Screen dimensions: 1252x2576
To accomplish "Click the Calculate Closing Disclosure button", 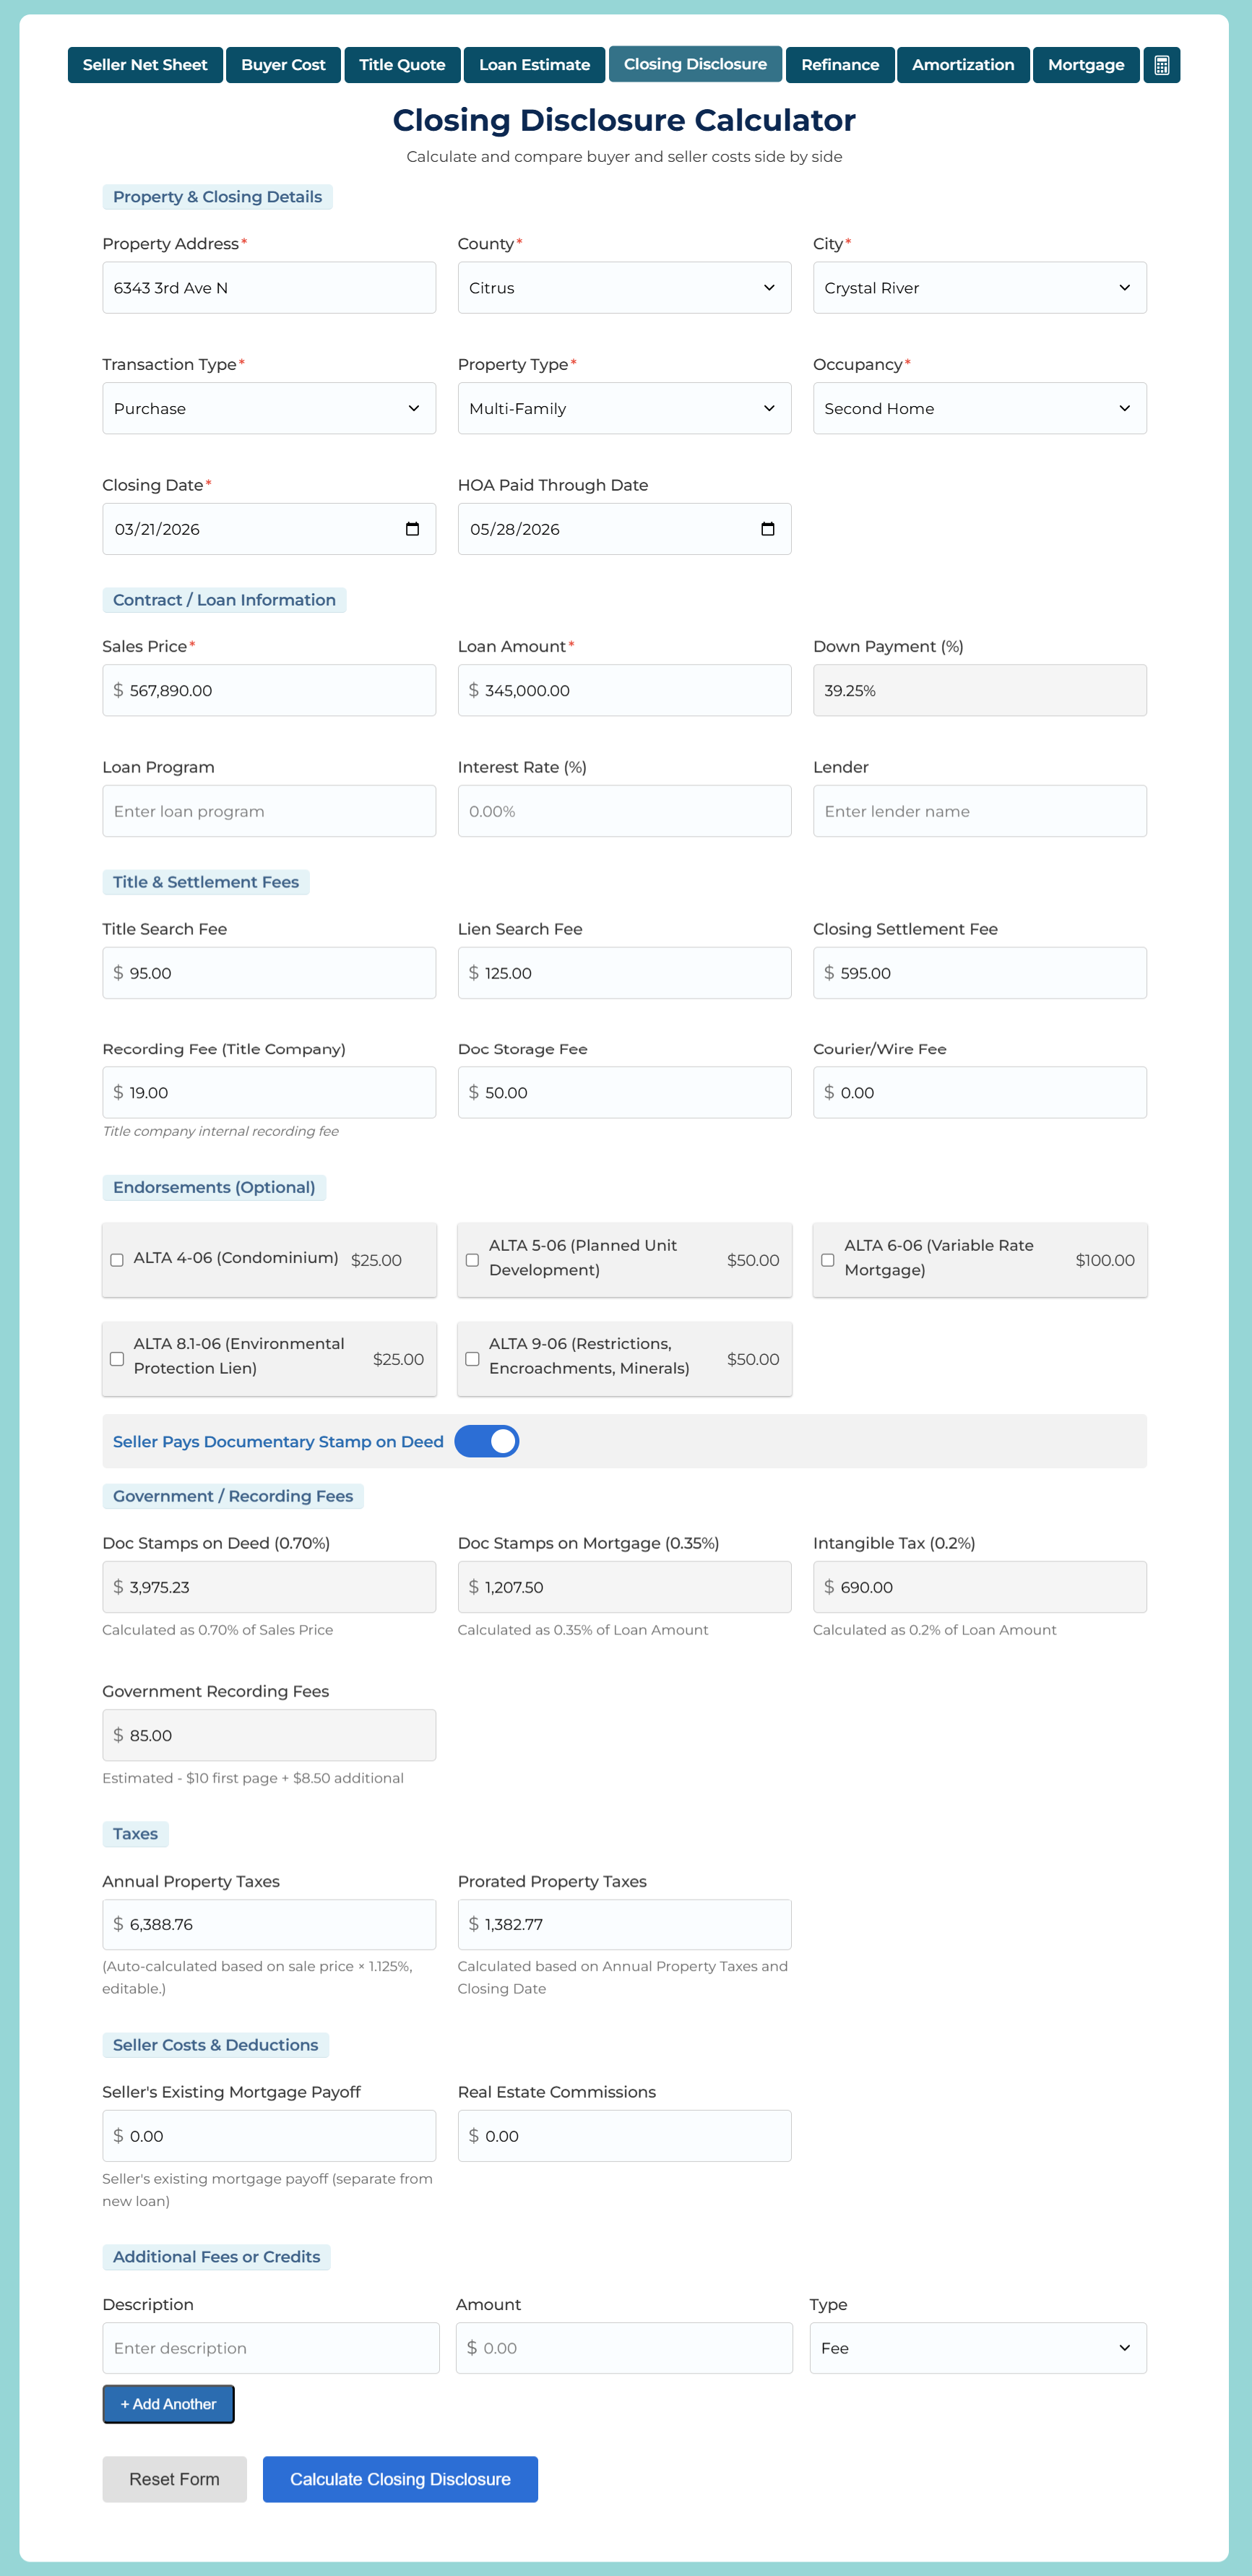I will coord(400,2479).
